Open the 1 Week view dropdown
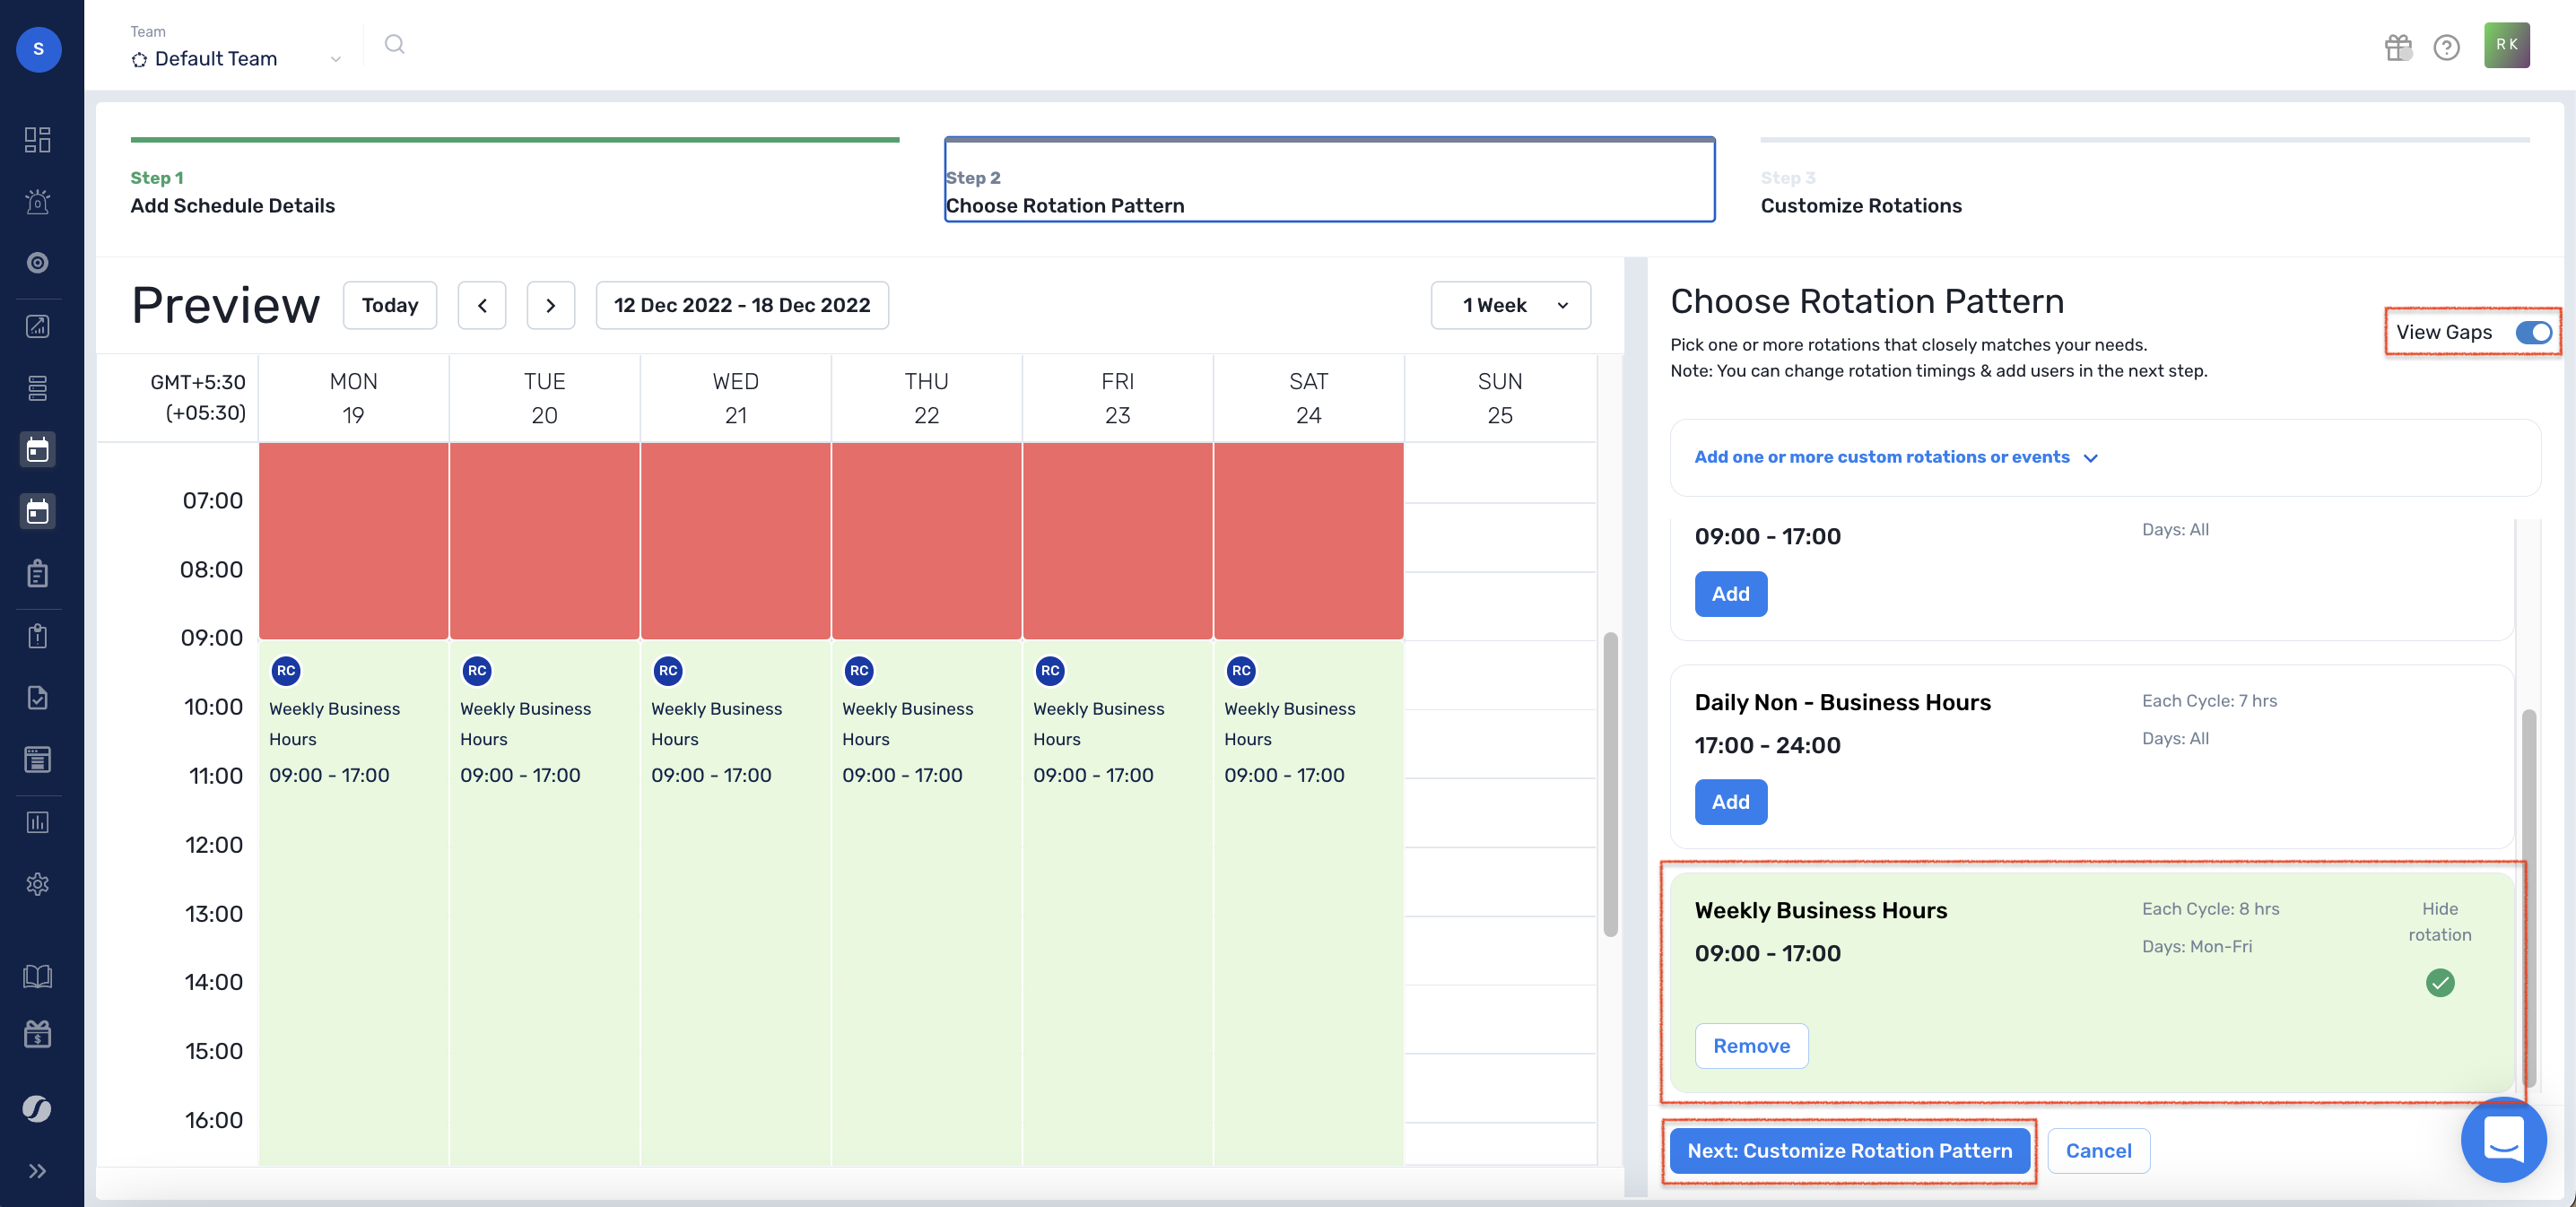2576x1207 pixels. (x=1510, y=306)
